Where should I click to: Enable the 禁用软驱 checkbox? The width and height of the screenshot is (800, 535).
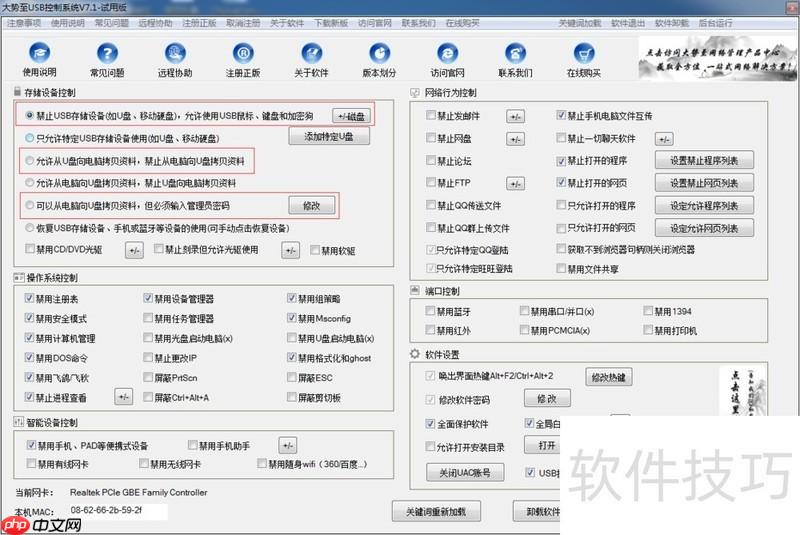pos(315,250)
